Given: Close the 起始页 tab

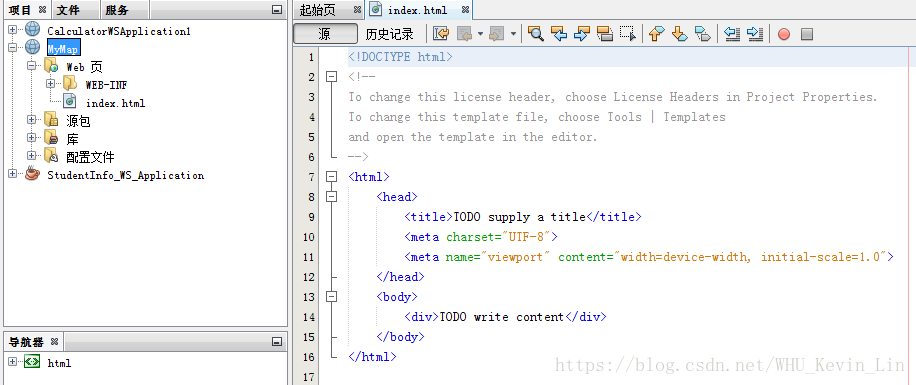Looking at the screenshot, I should [357, 9].
